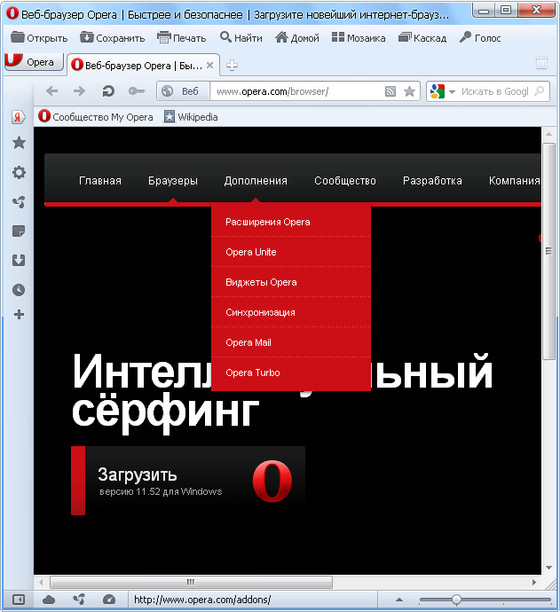Image resolution: width=560 pixels, height=612 pixels.
Task: Bookmark page with address bar star
Action: click(x=409, y=91)
